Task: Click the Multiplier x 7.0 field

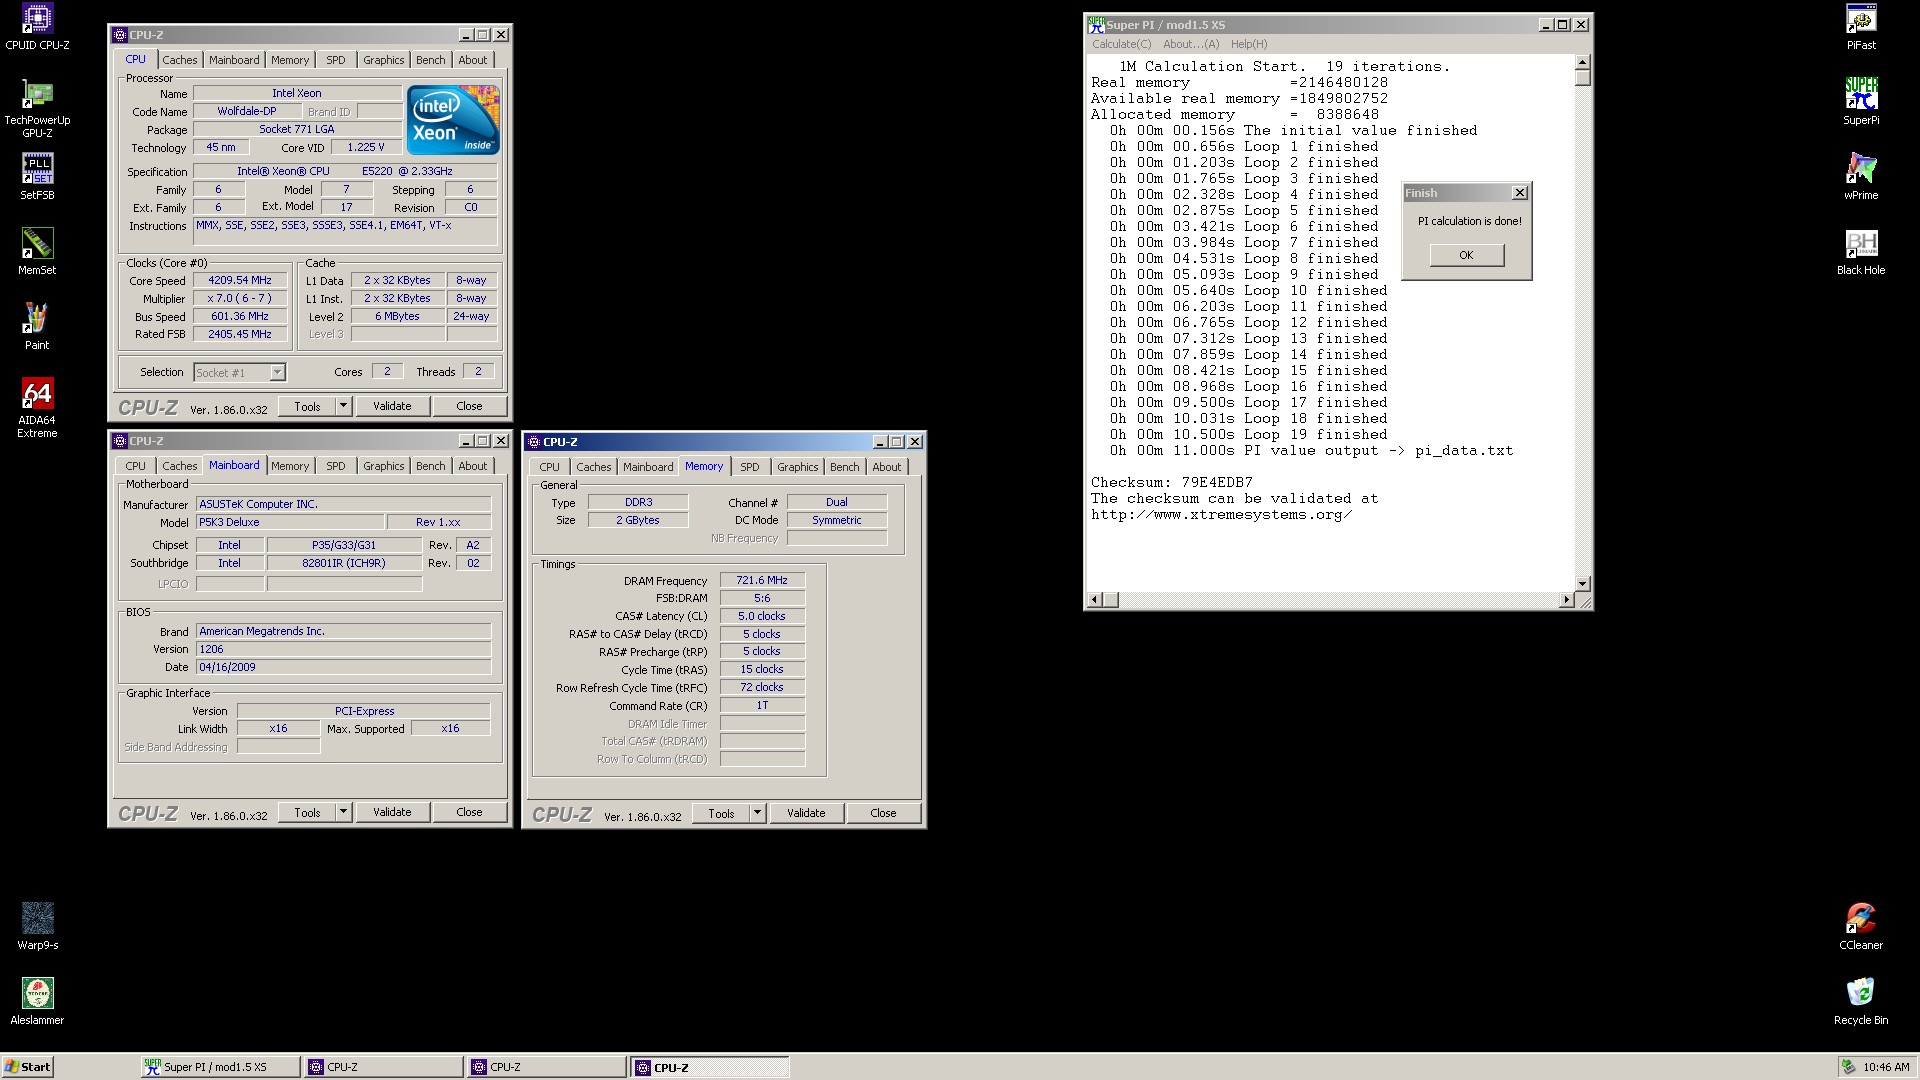Action: pos(240,298)
